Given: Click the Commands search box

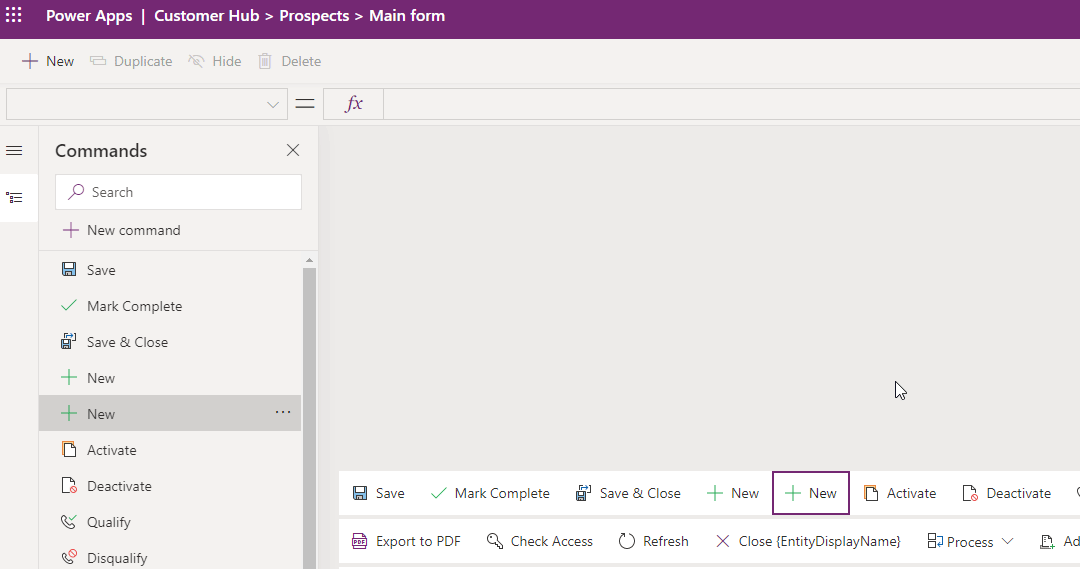Looking at the screenshot, I should click(x=178, y=192).
